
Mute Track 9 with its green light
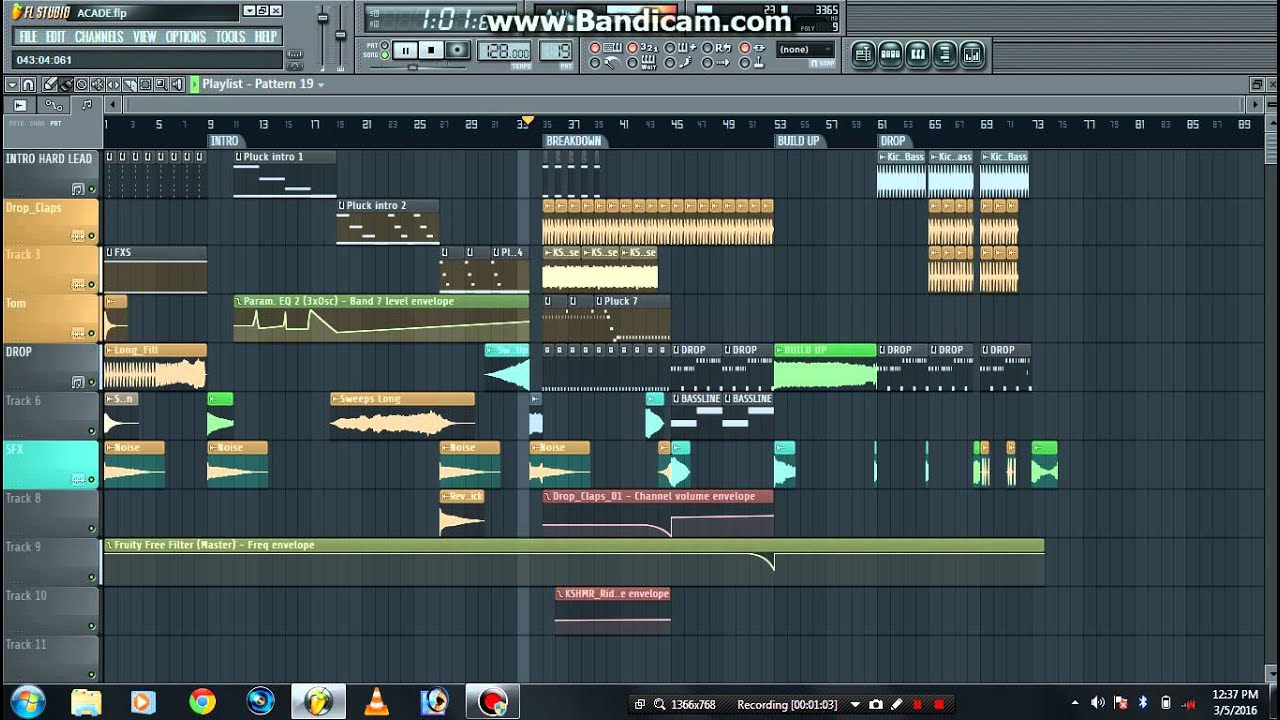pyautogui.click(x=92, y=578)
